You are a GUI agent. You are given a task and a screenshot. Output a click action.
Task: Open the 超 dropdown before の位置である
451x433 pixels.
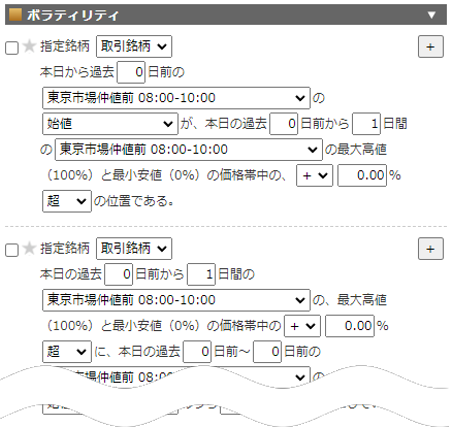(x=67, y=201)
